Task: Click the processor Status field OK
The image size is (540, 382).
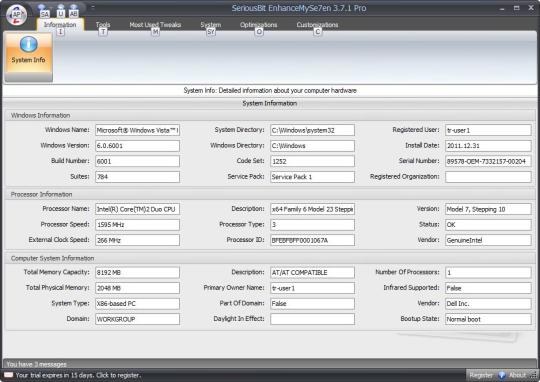Action: click(x=488, y=225)
